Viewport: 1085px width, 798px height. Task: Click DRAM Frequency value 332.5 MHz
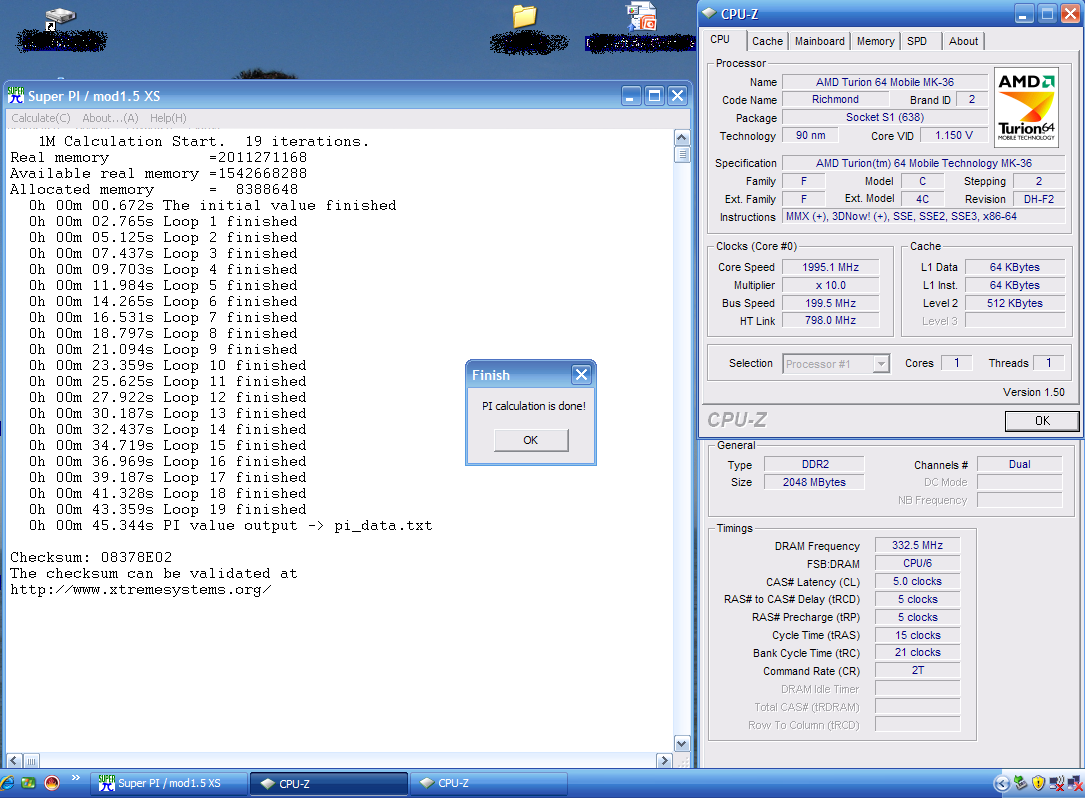pyautogui.click(x=918, y=545)
